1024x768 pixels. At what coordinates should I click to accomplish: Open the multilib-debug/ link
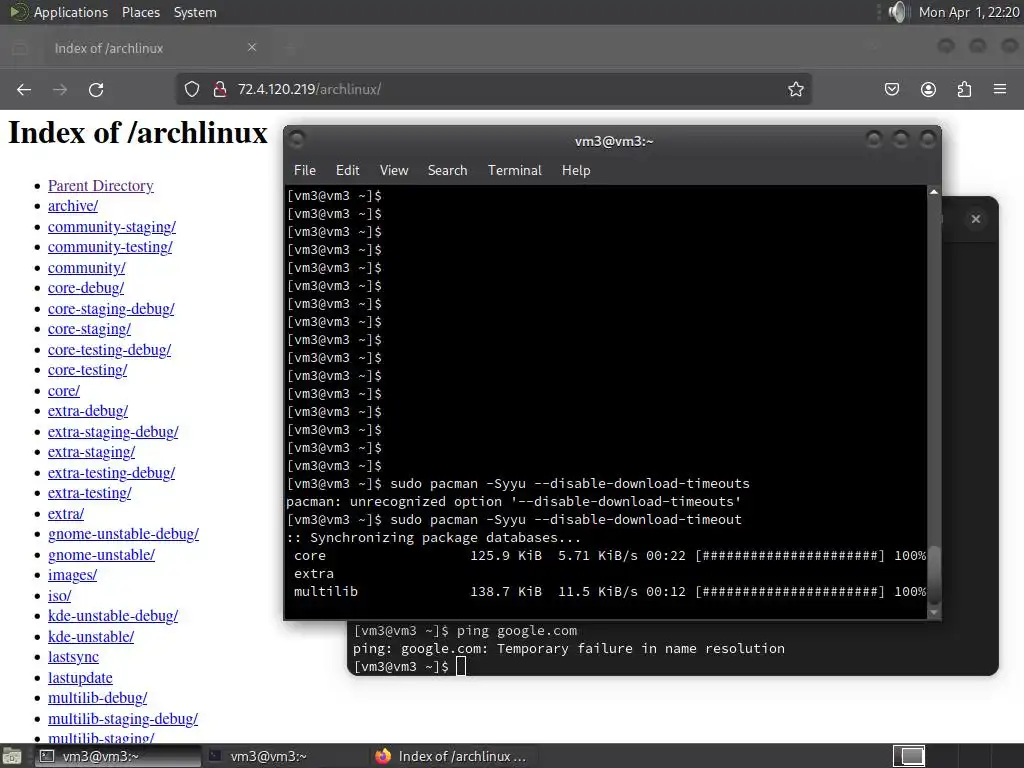coord(97,698)
